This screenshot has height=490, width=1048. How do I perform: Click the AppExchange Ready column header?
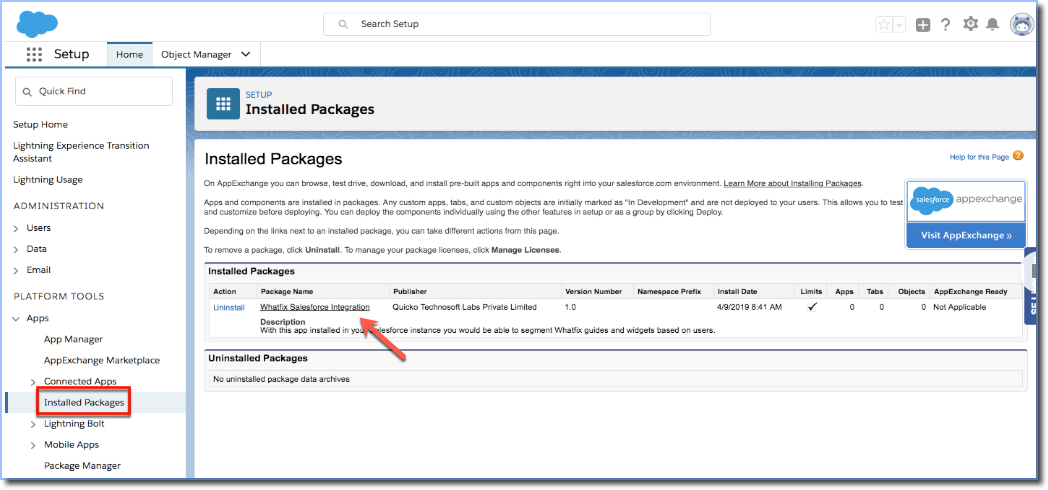[968, 291]
